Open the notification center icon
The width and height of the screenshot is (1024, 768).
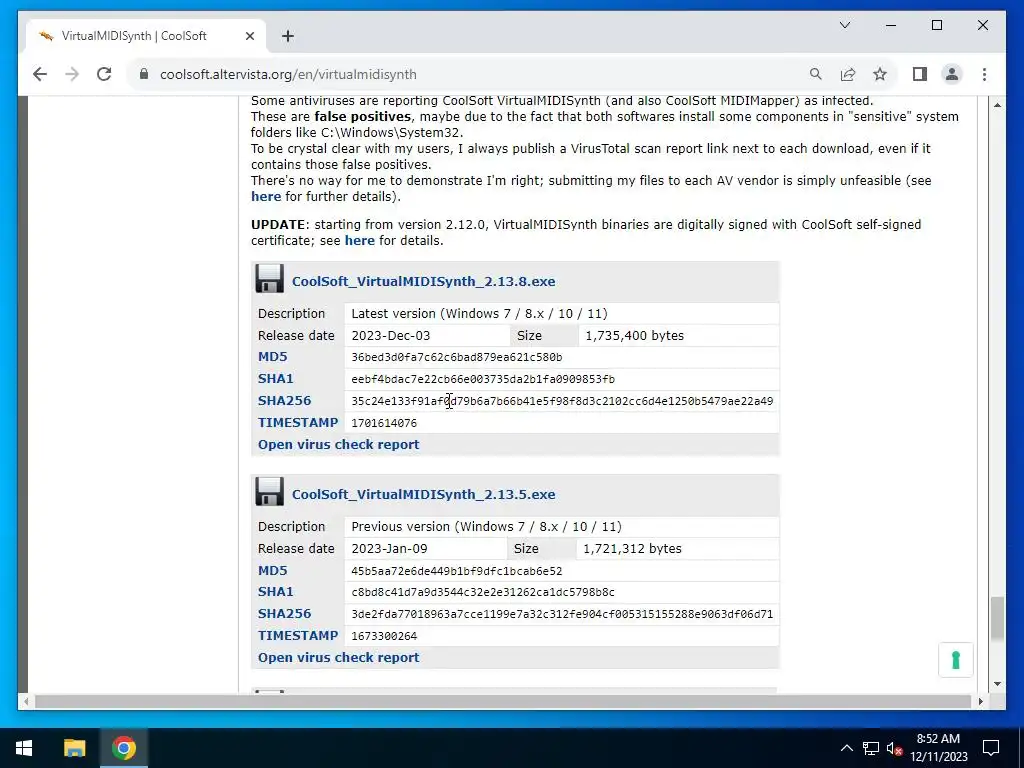[991, 748]
